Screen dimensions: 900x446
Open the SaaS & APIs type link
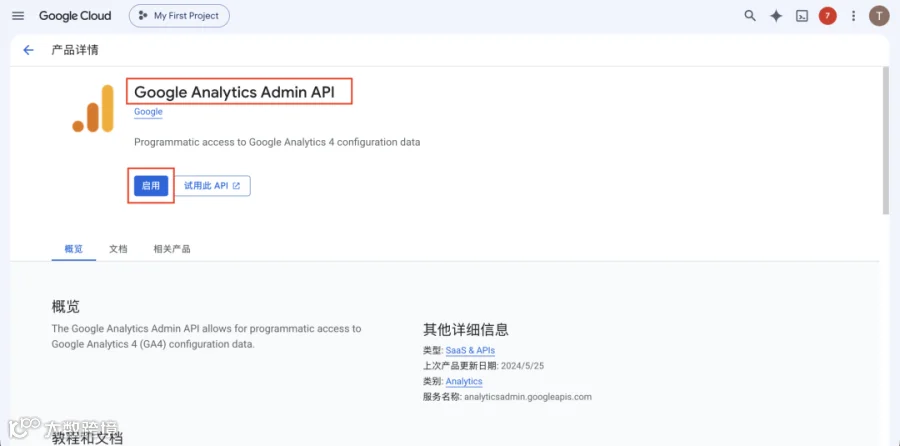point(470,350)
